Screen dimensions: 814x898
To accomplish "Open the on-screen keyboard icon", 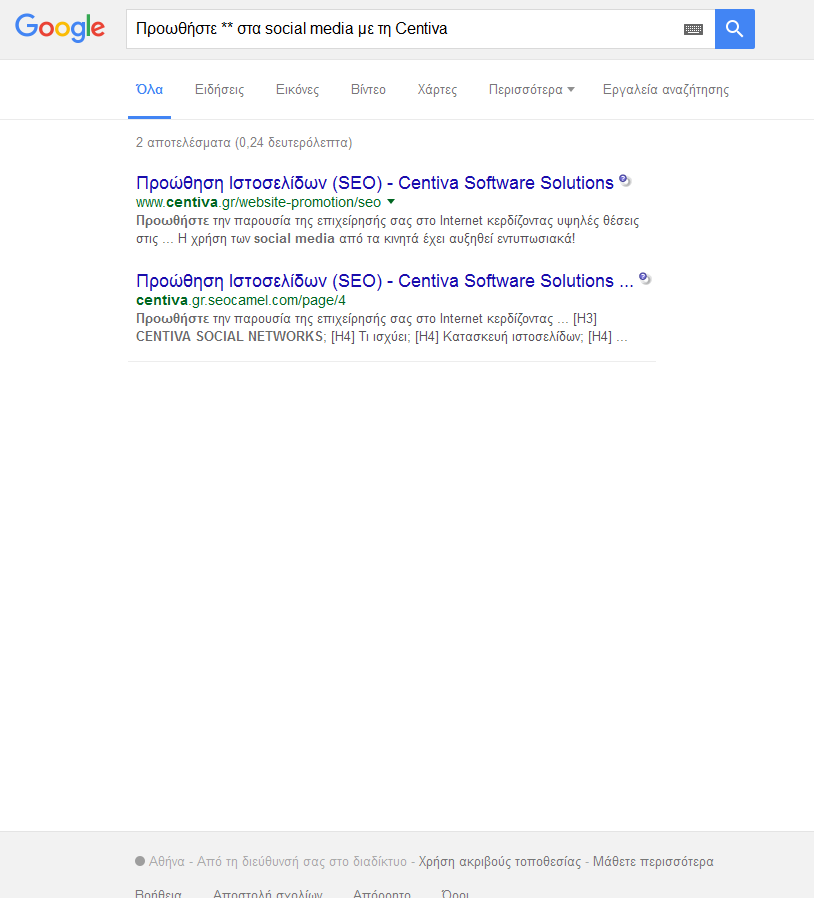I will coord(693,29).
